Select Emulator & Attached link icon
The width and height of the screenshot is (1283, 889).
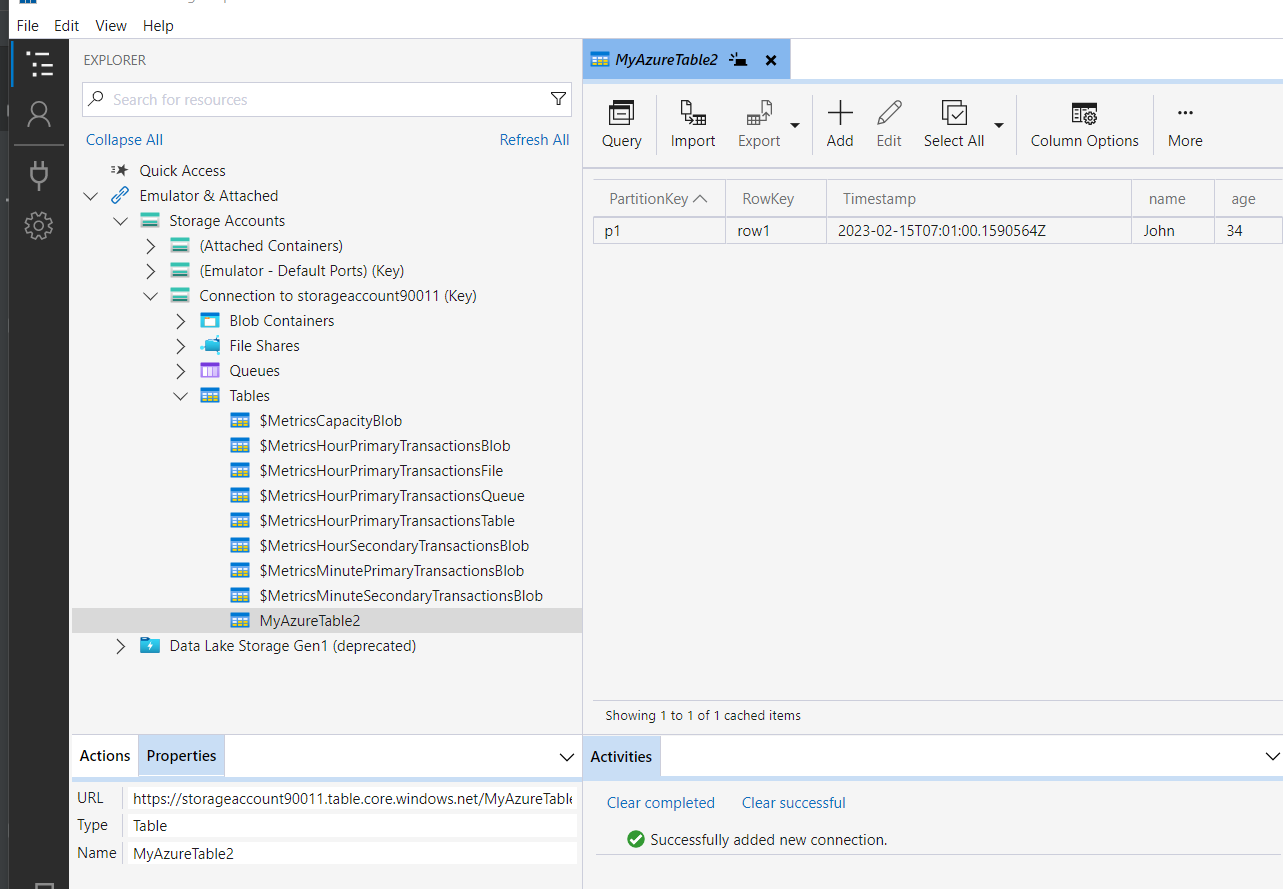pyautogui.click(x=120, y=196)
